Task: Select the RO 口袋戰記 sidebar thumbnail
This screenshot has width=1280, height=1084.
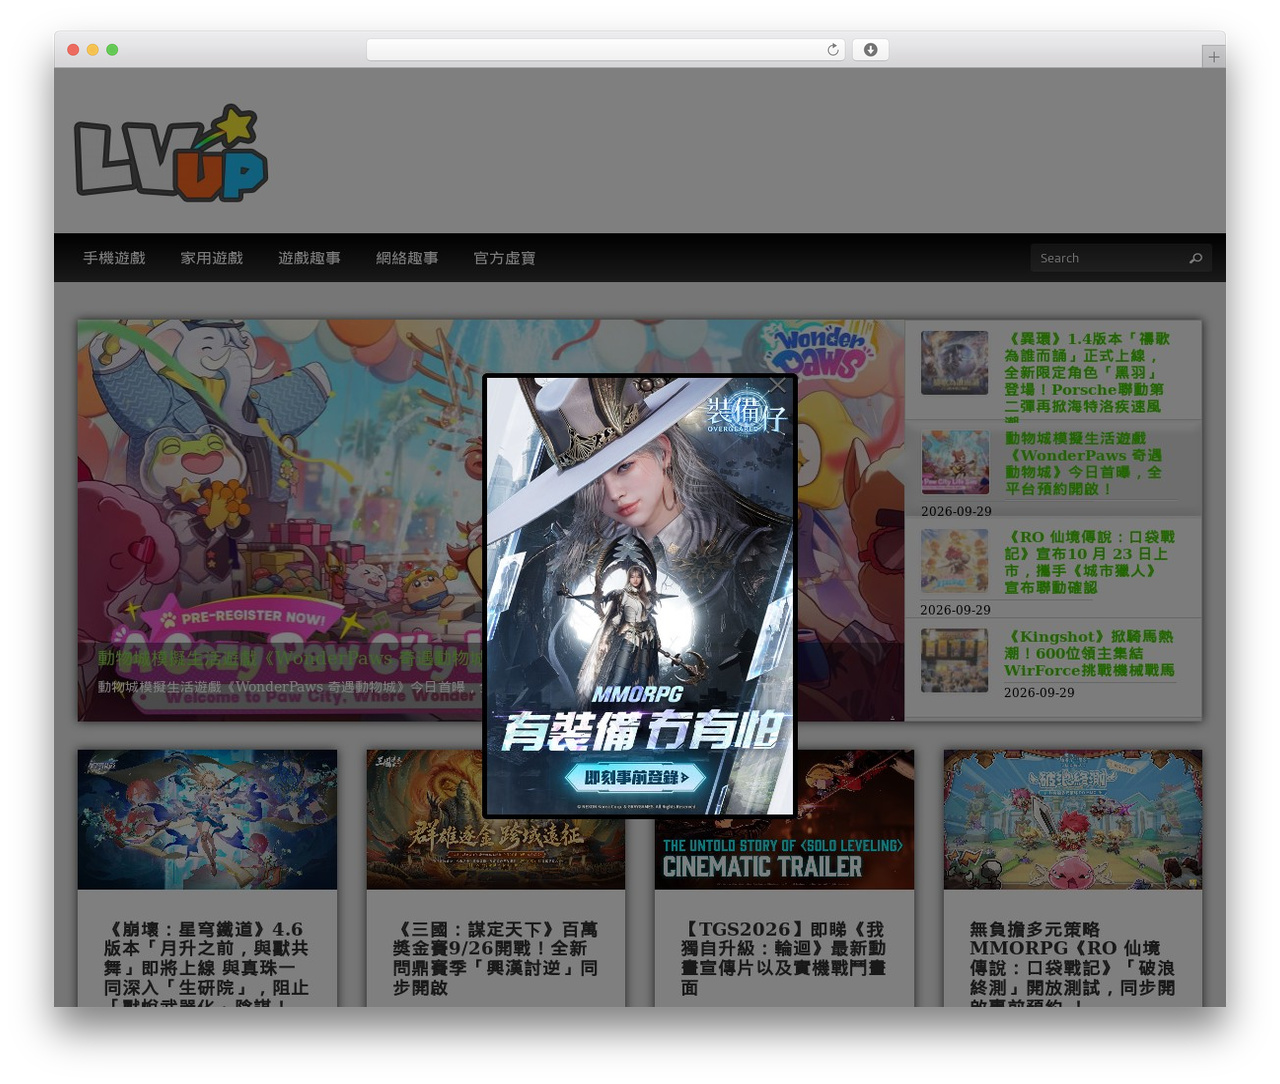Action: tap(954, 561)
